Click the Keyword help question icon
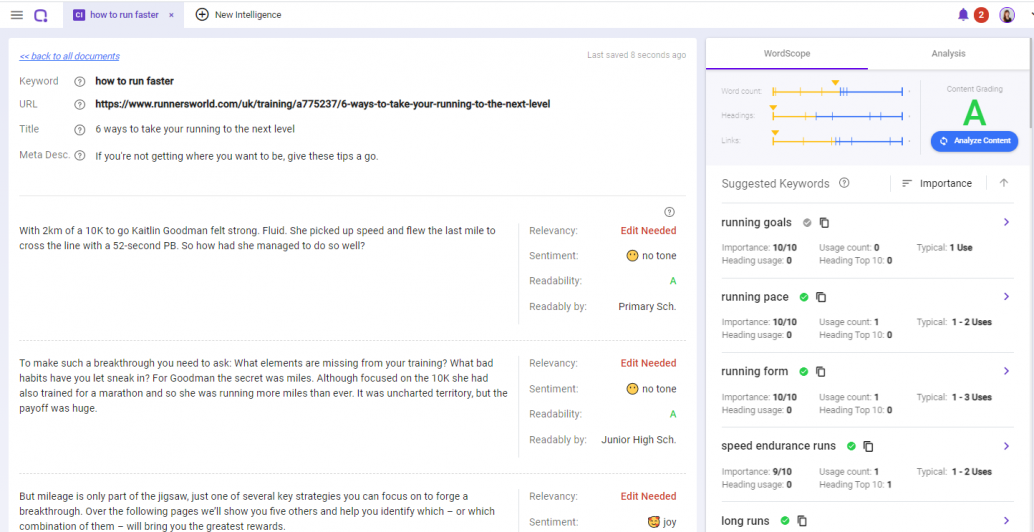The image size is (1034, 532). click(x=80, y=82)
